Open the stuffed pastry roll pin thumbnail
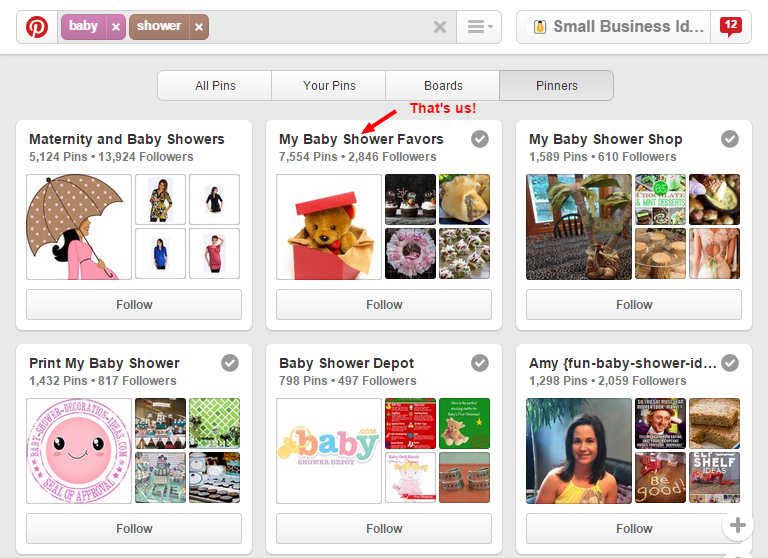Image resolution: width=768 pixels, height=558 pixels. coord(464,199)
